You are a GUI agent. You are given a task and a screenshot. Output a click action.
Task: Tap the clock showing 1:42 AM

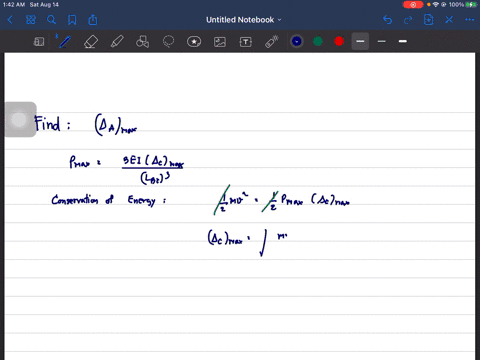pos(14,5)
